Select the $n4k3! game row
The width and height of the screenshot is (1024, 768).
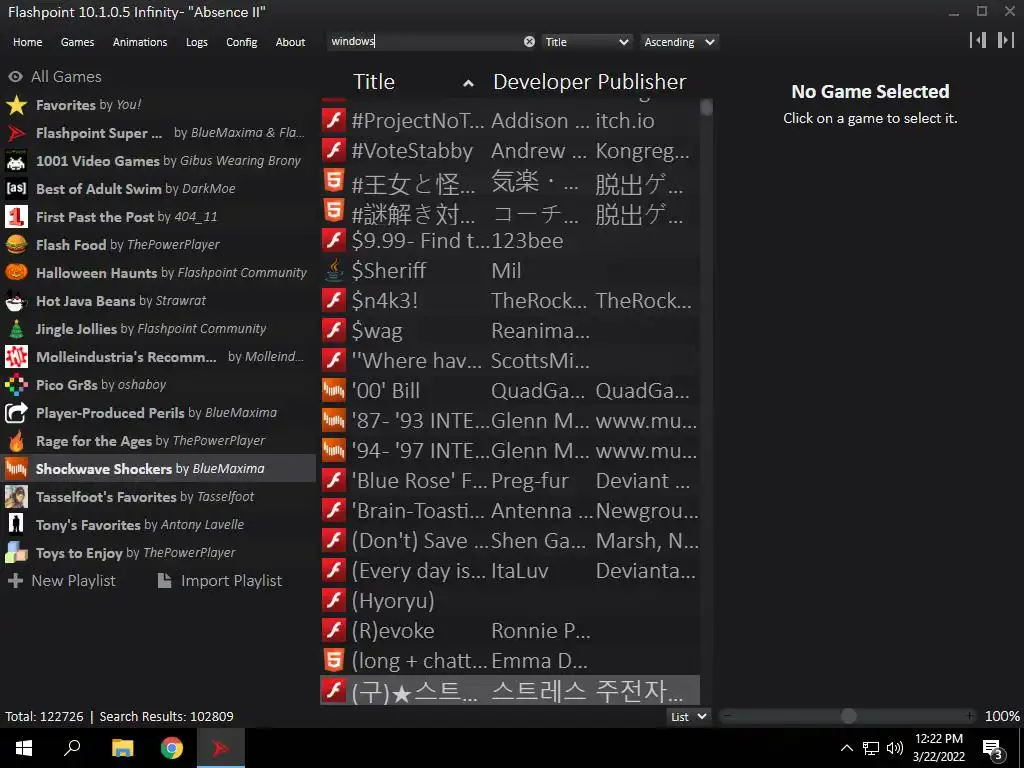click(x=510, y=300)
